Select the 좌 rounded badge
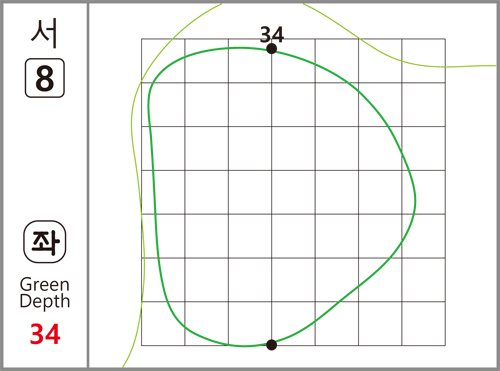Viewport: 500px width, 371px height. 45,242
